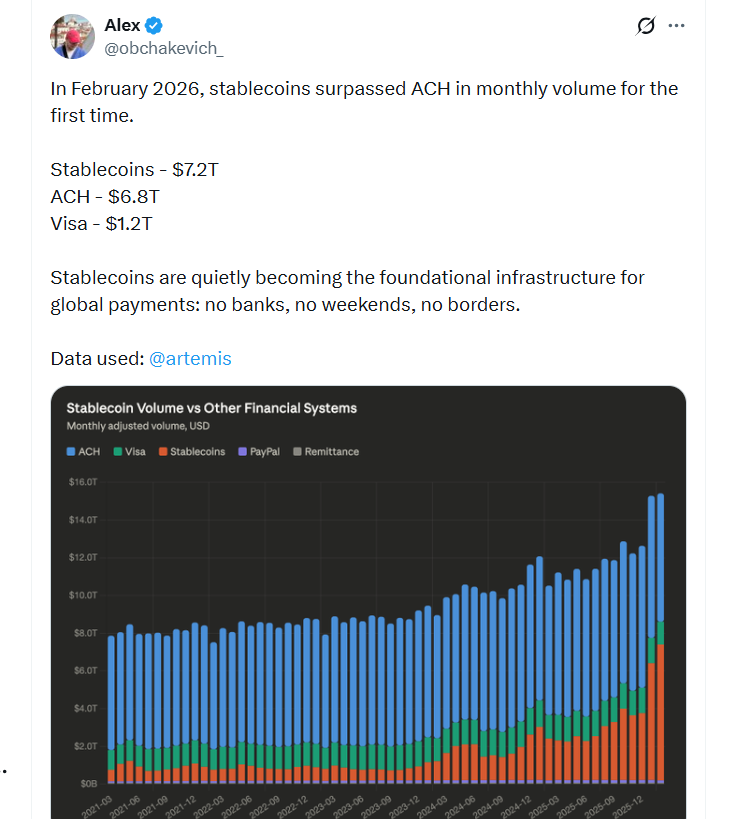The width and height of the screenshot is (731, 819).
Task: Click the chart title Stablecoin Volume vs Other Financial Systems
Action: tap(212, 408)
